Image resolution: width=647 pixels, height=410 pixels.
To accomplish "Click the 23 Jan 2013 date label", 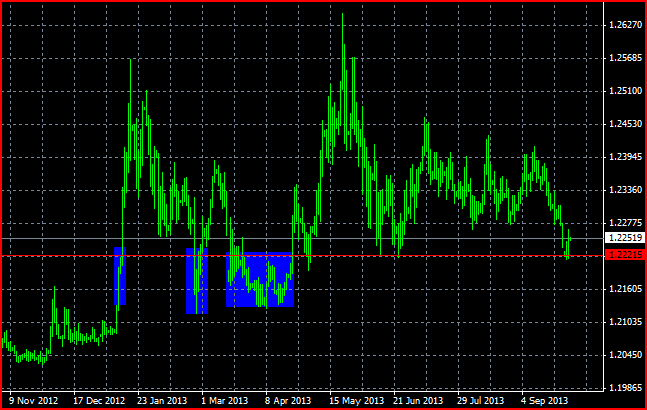I will pyautogui.click(x=162, y=401).
